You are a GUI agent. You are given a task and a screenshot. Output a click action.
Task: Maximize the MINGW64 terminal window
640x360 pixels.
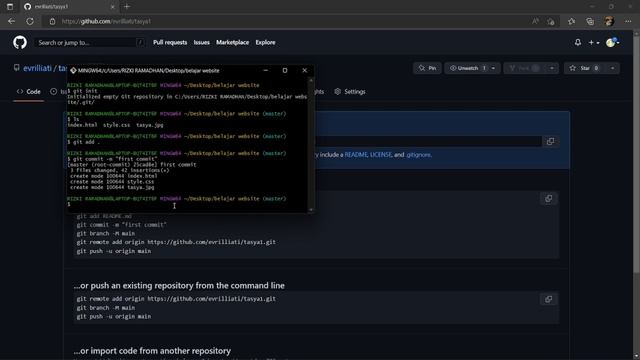pos(285,70)
